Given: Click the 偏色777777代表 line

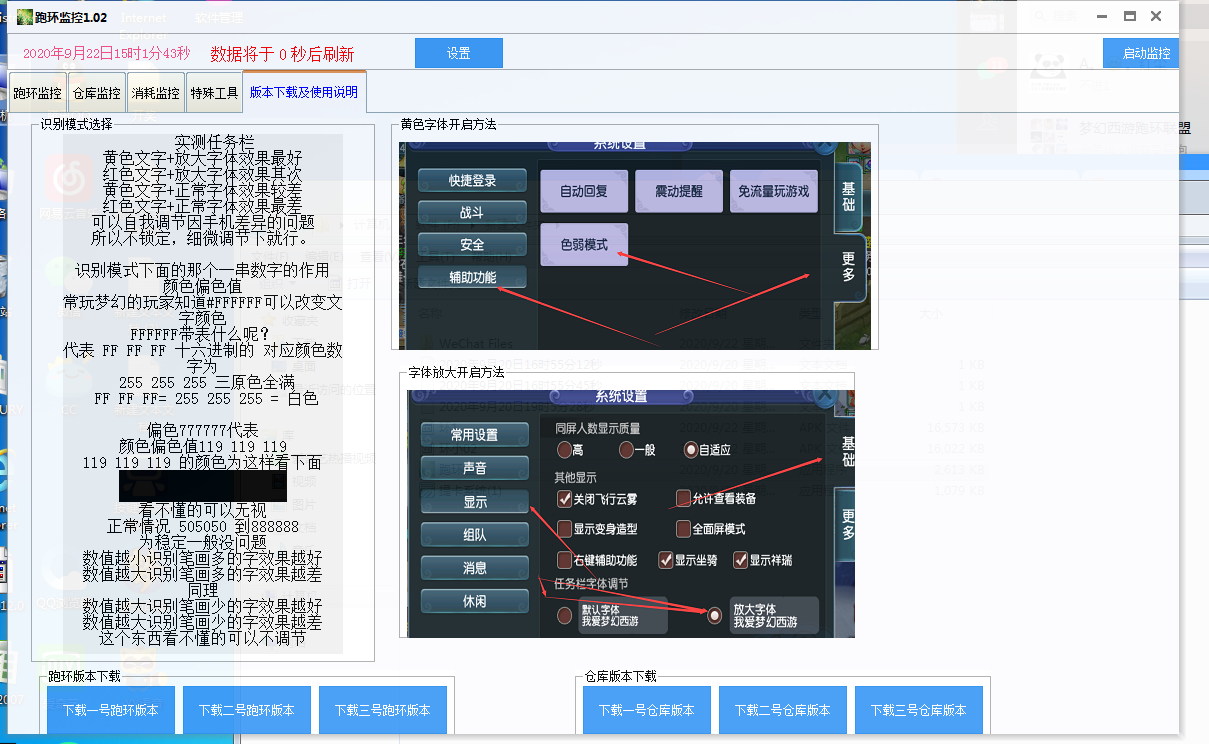Looking at the screenshot, I should click(x=202, y=430).
